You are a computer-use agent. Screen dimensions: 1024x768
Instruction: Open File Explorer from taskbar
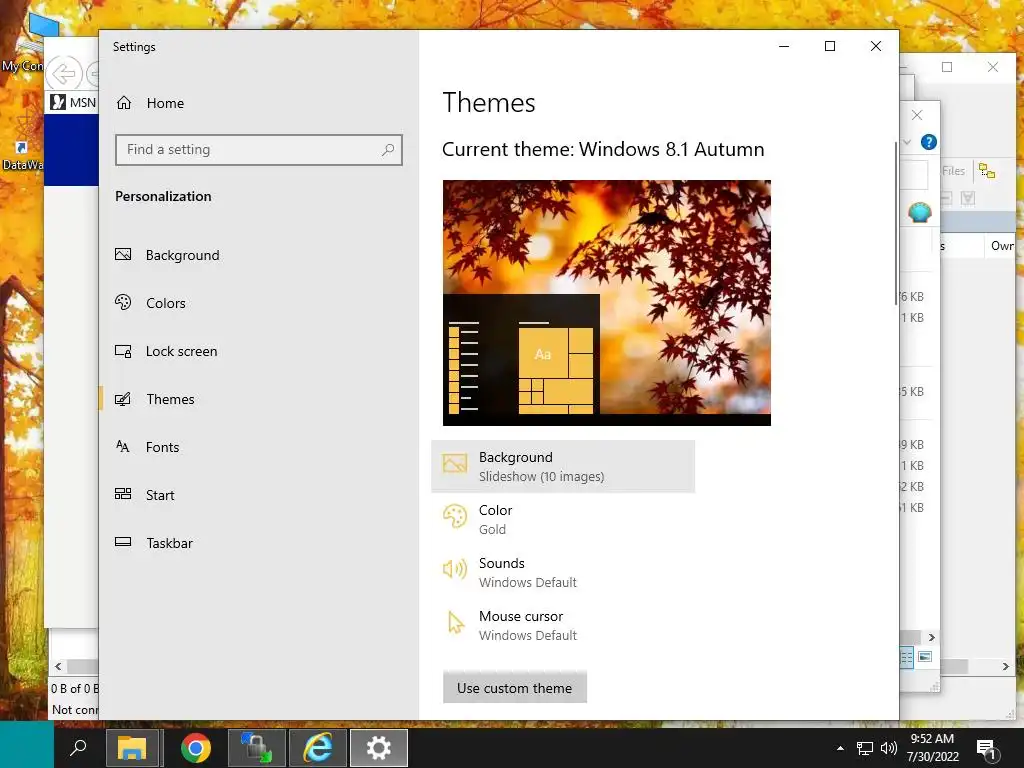(x=132, y=747)
